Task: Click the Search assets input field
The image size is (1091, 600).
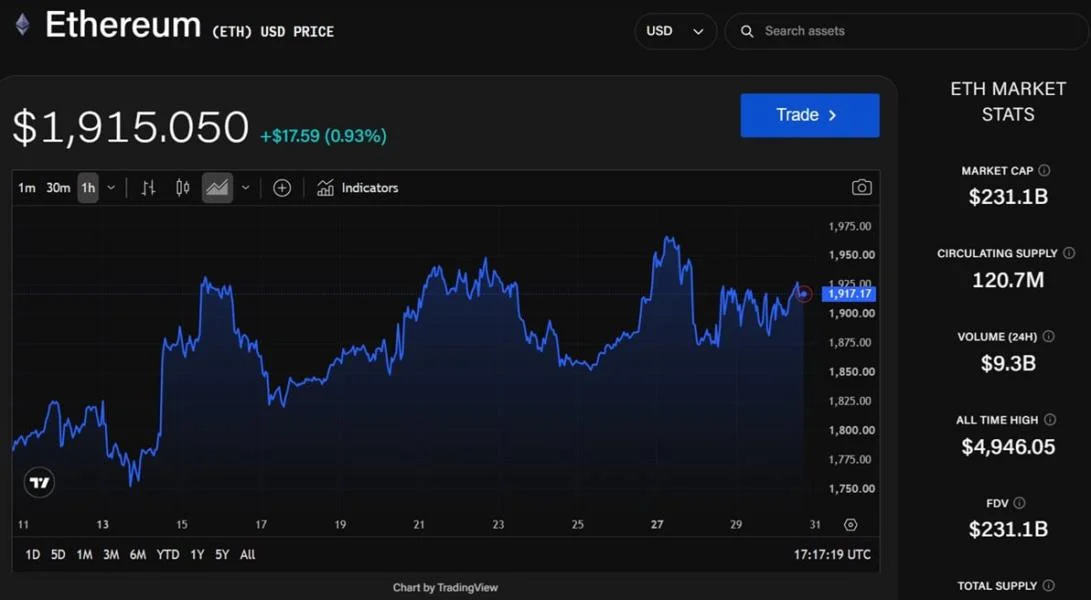Action: coord(907,31)
